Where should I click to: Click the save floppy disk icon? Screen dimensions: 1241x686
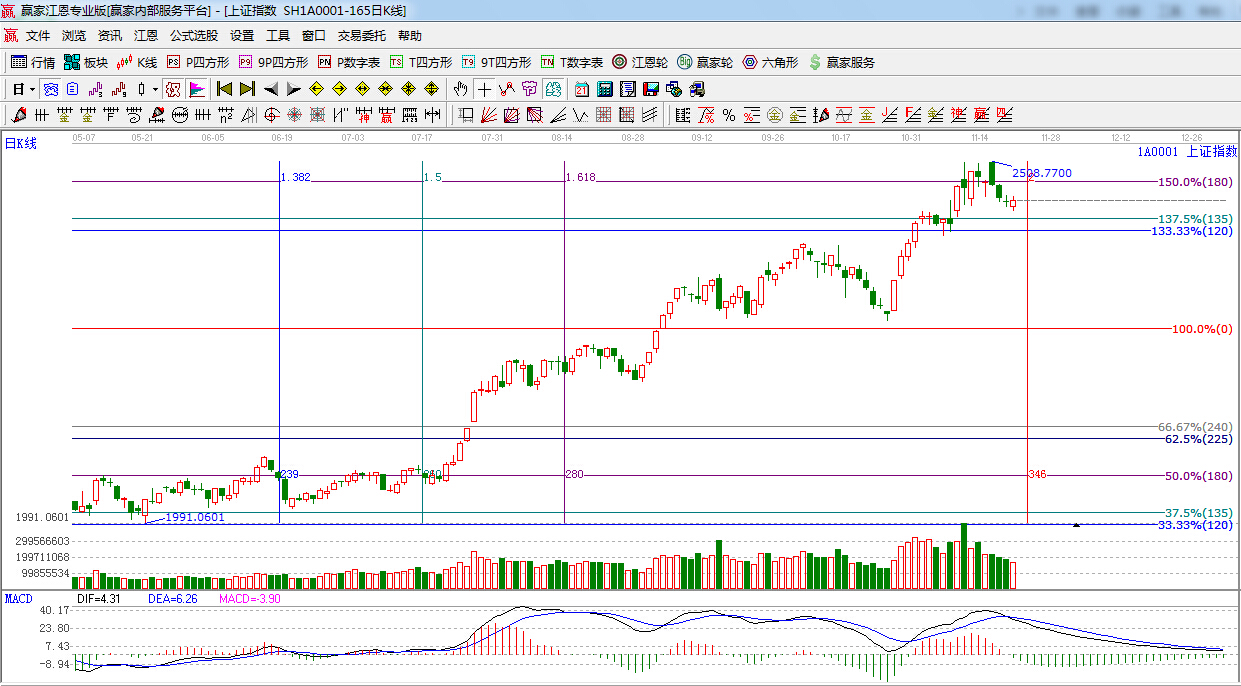point(651,89)
